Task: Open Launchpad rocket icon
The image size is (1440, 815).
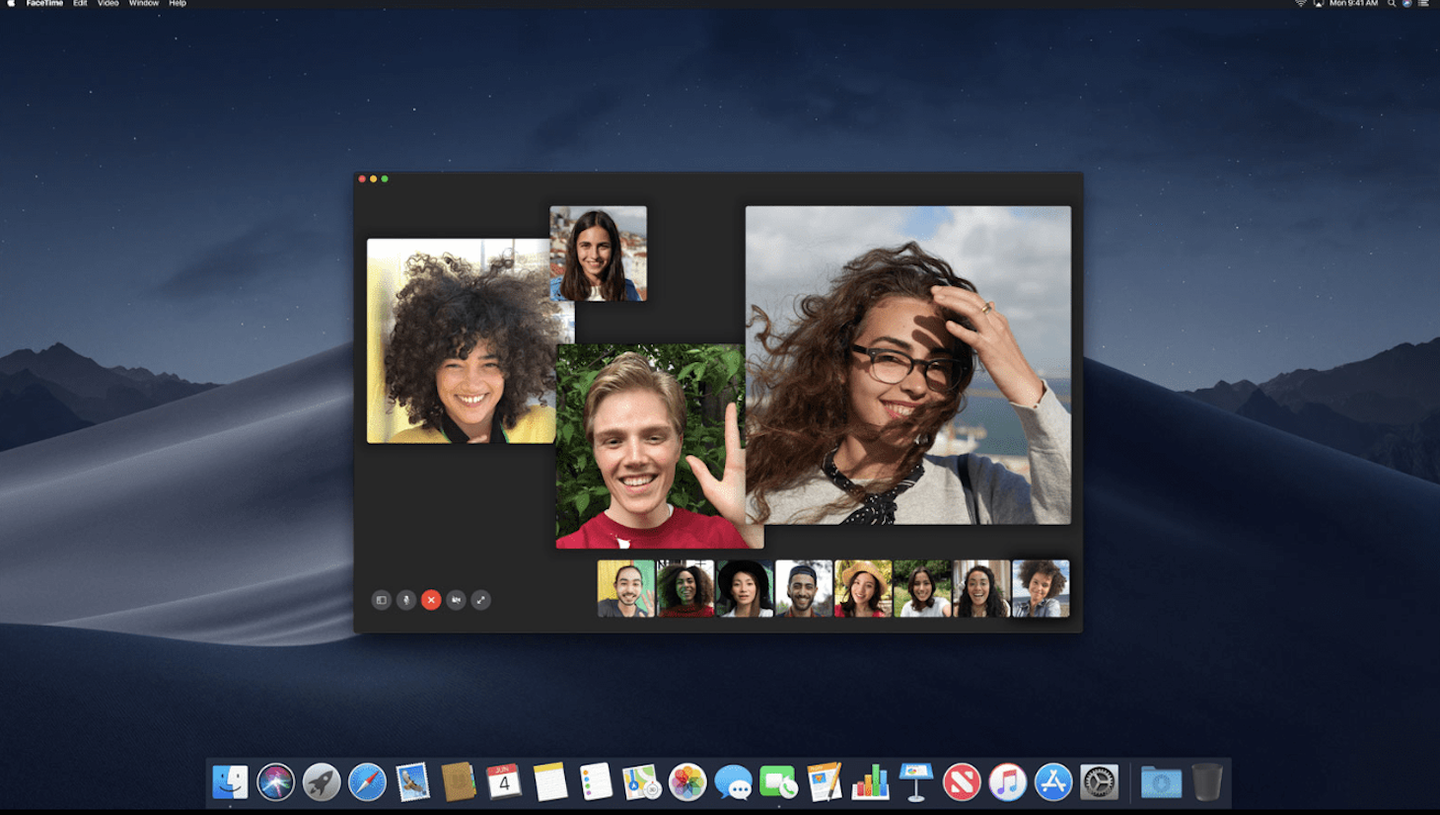Action: [321, 782]
